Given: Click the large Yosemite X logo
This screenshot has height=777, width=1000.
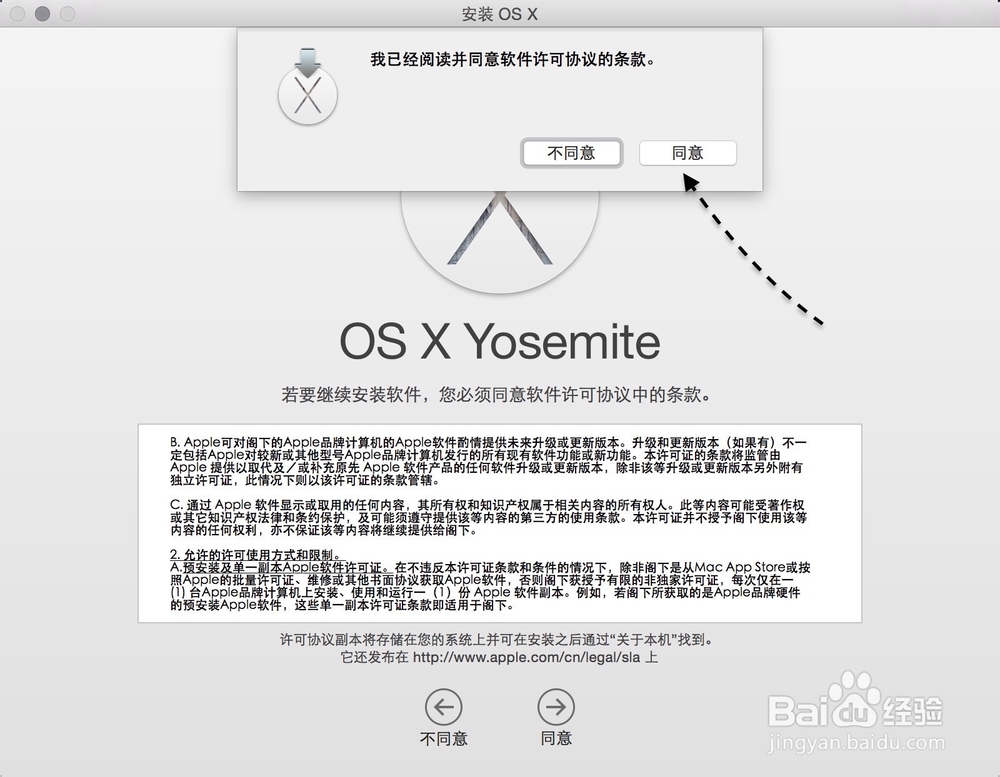Looking at the screenshot, I should point(500,241).
